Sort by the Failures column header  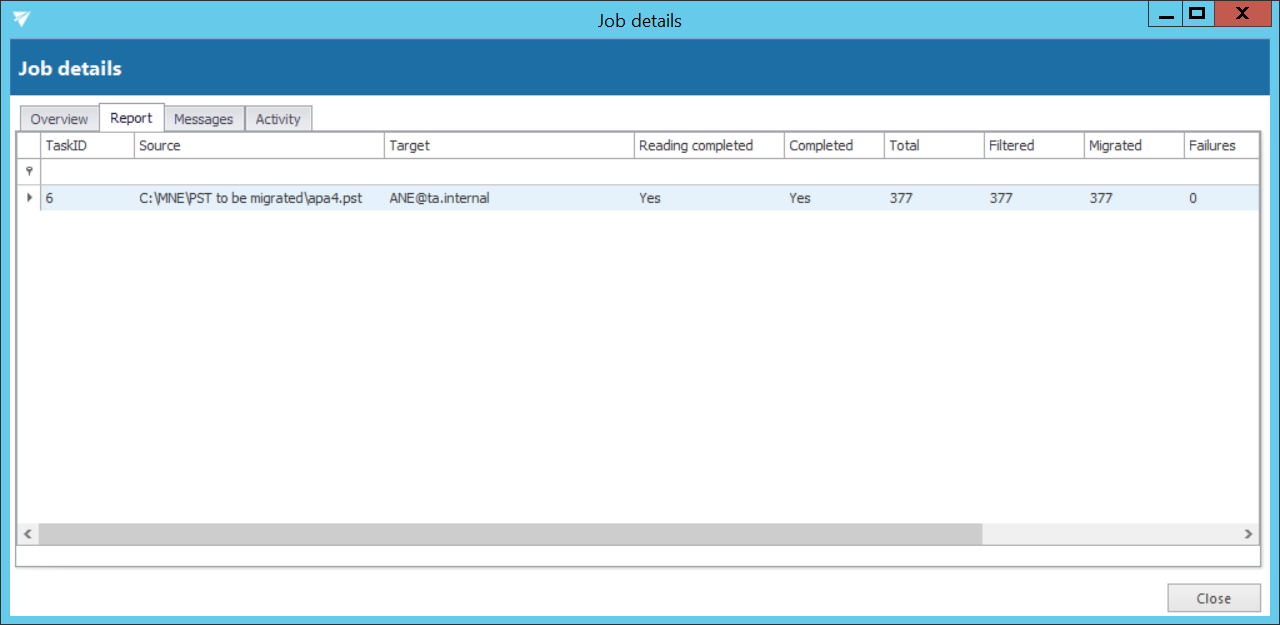[1218, 146]
